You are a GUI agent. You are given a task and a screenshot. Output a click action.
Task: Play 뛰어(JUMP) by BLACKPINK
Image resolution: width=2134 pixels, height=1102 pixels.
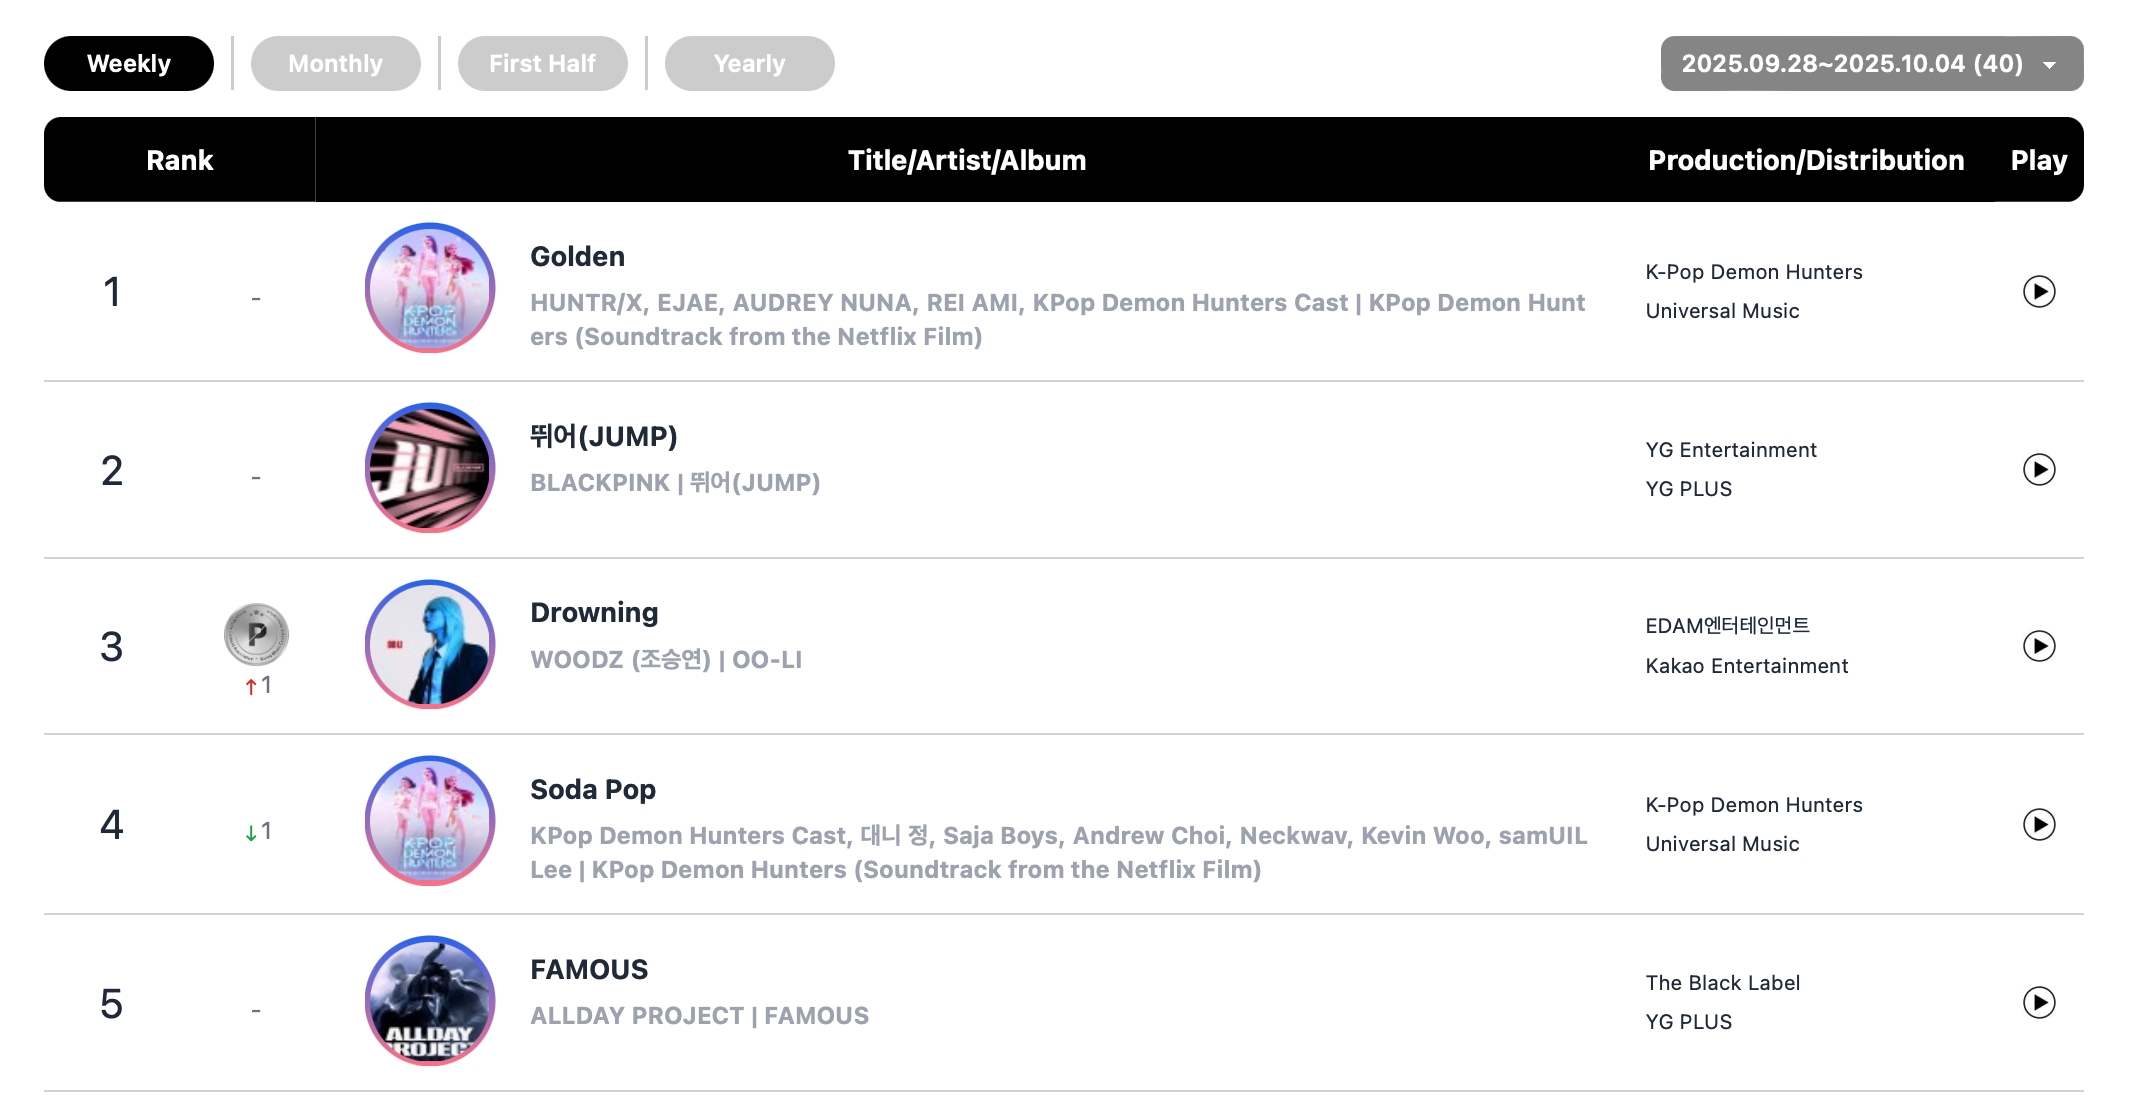2038,469
